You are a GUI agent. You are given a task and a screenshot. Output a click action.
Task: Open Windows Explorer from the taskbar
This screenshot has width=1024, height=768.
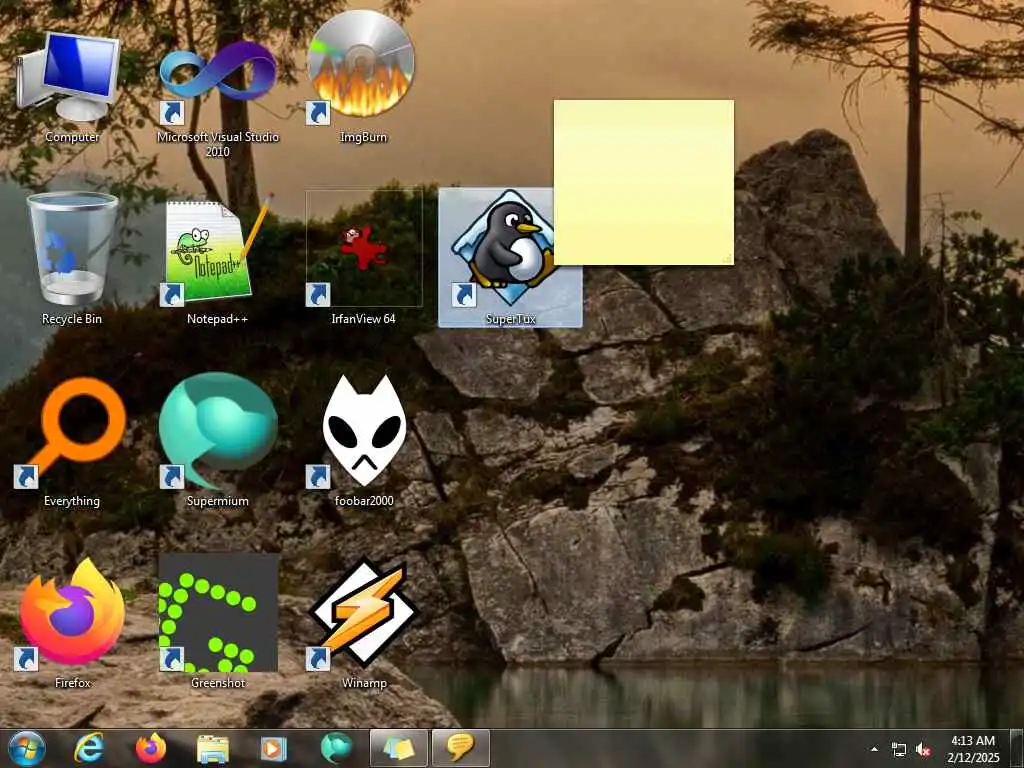(x=212, y=749)
